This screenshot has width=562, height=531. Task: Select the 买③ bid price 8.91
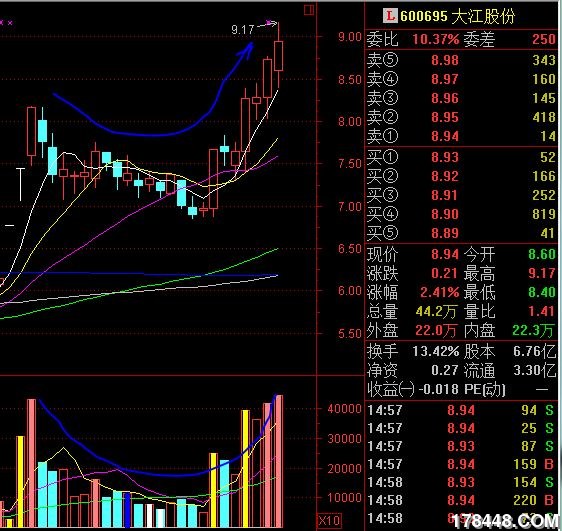[445, 195]
